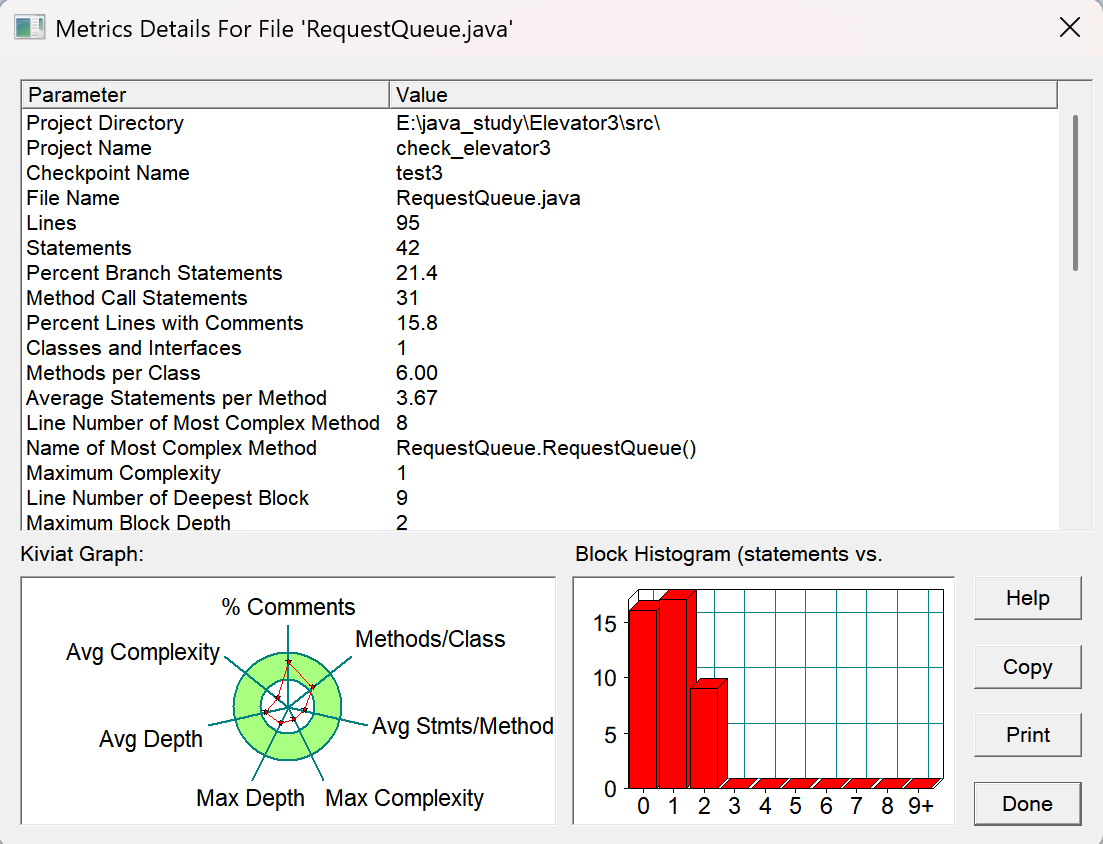Screen dimensions: 1103x844
Task: Click the % Comments axis label
Action: 288,607
